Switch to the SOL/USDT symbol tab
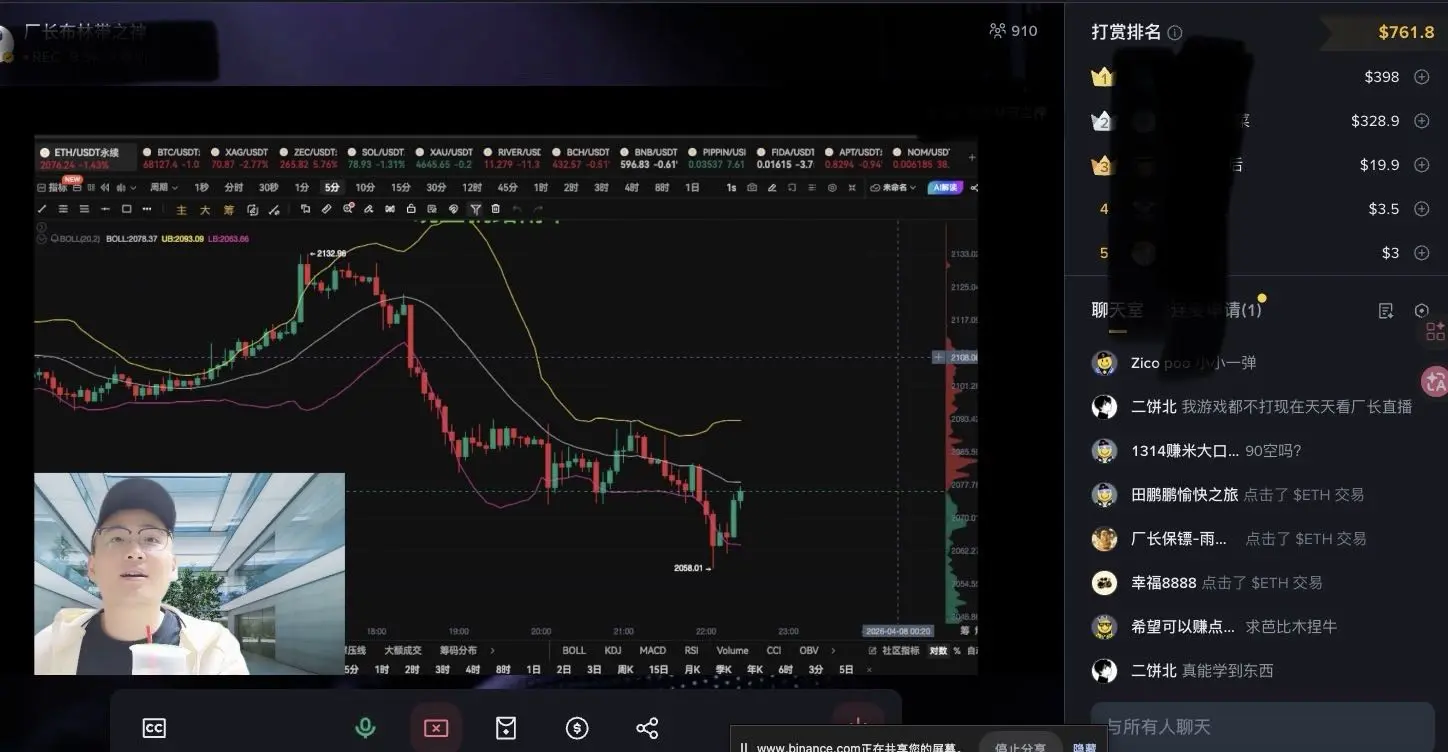Screen dimensions: 1448x752 (x=376, y=158)
